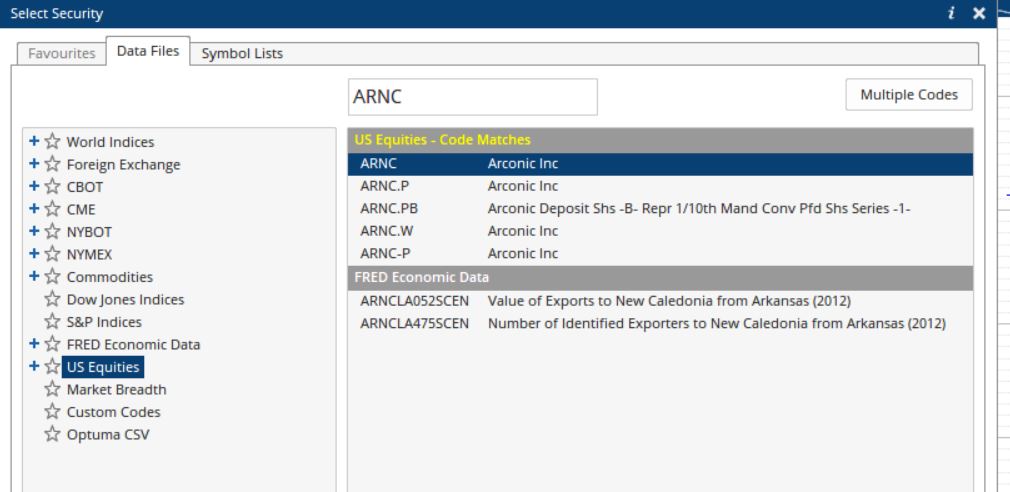Select Foreign Exchange in the tree
The width and height of the screenshot is (1010, 492).
point(123,164)
